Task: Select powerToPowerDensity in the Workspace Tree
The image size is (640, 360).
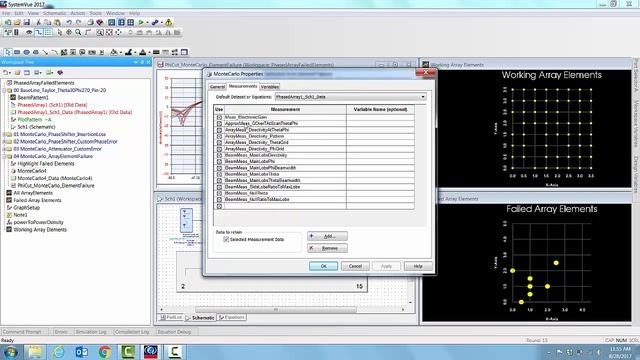Action: [38, 222]
